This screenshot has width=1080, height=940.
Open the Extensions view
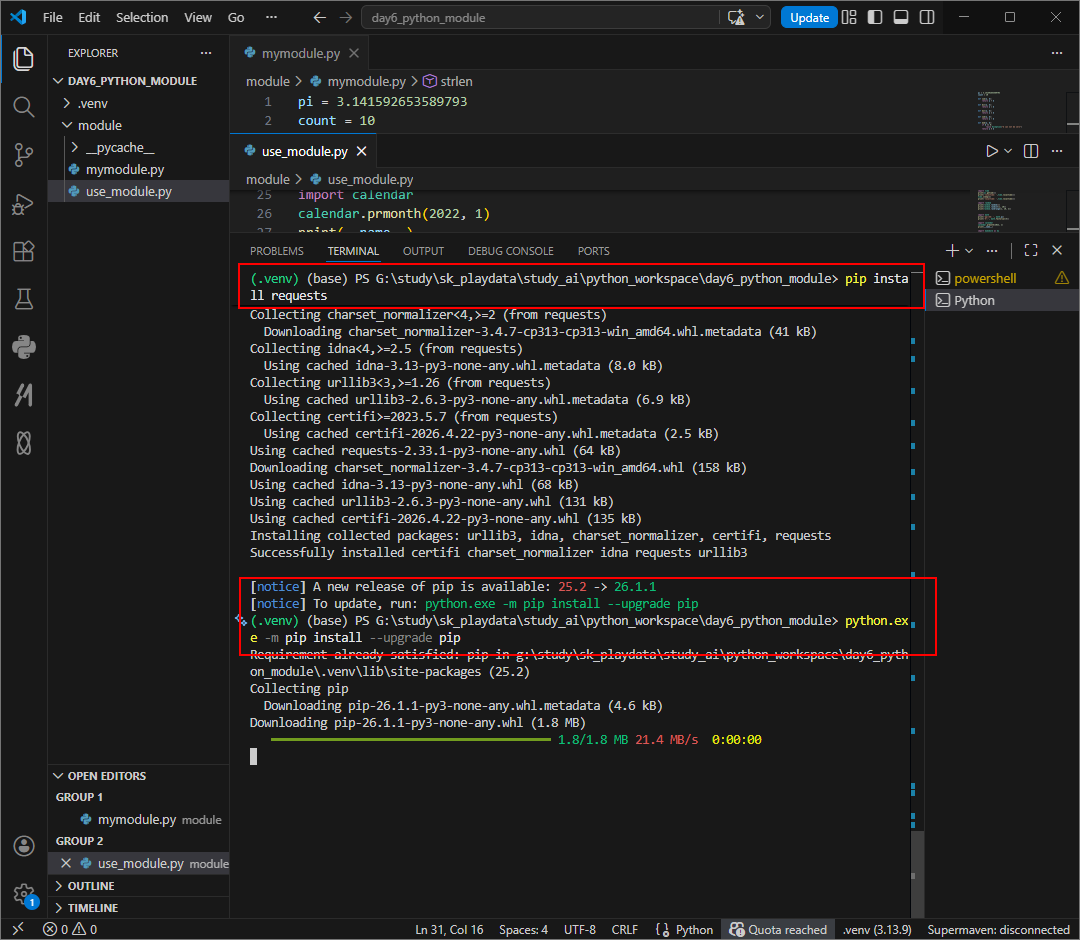(x=23, y=251)
